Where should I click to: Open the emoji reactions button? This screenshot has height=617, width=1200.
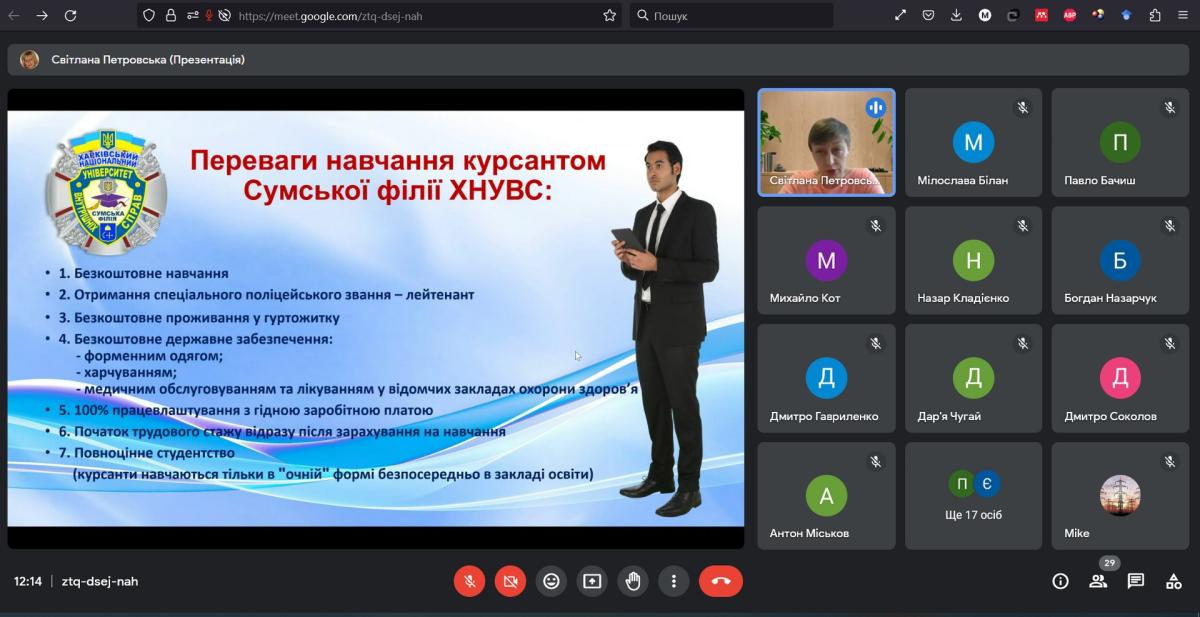[x=551, y=581]
